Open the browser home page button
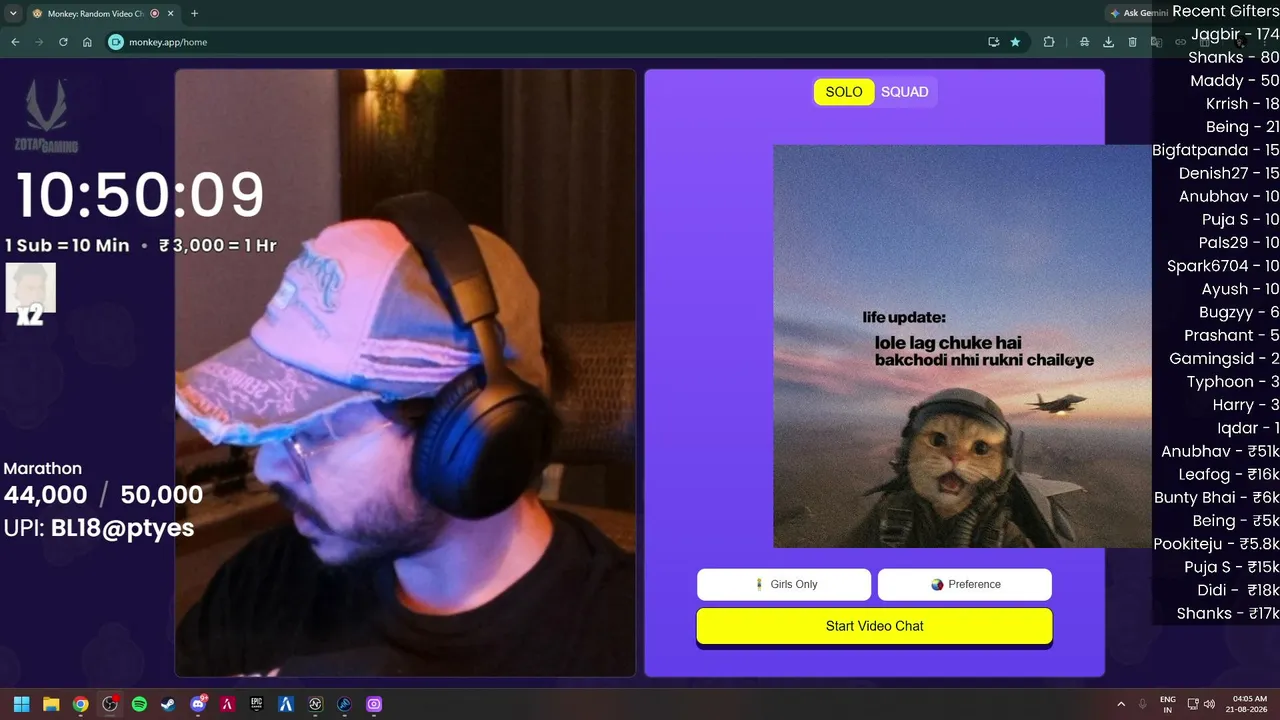The width and height of the screenshot is (1280, 720). 87,42
